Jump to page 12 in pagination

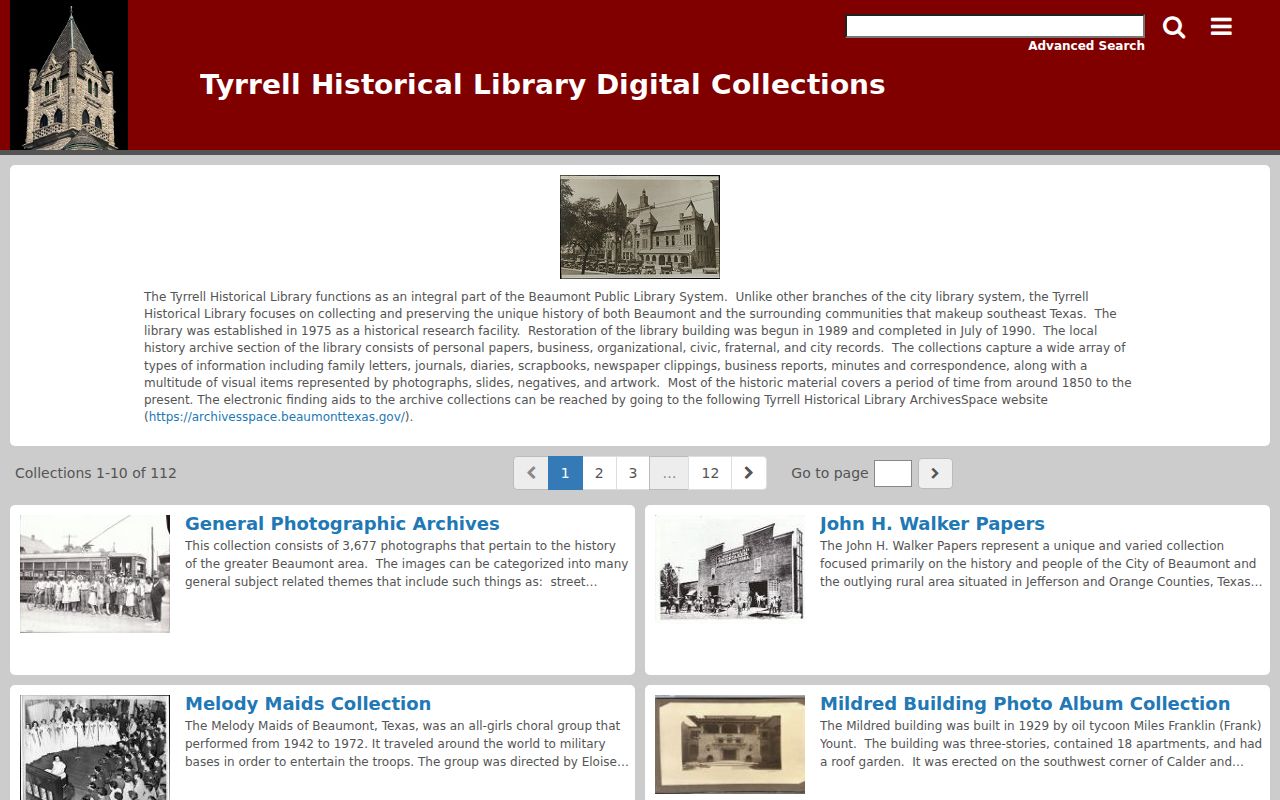point(710,473)
